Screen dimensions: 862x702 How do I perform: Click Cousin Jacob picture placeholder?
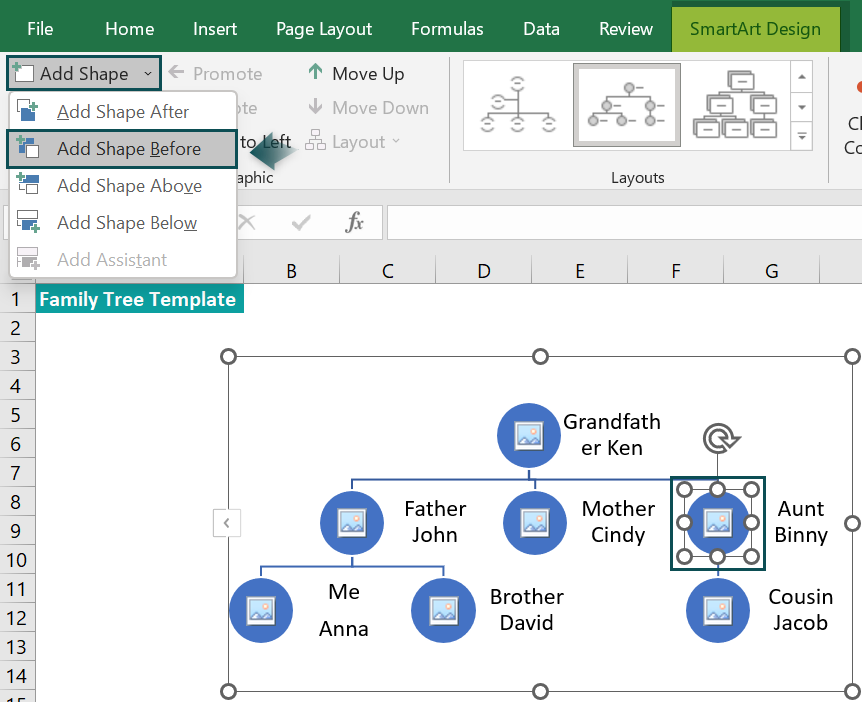(x=717, y=610)
